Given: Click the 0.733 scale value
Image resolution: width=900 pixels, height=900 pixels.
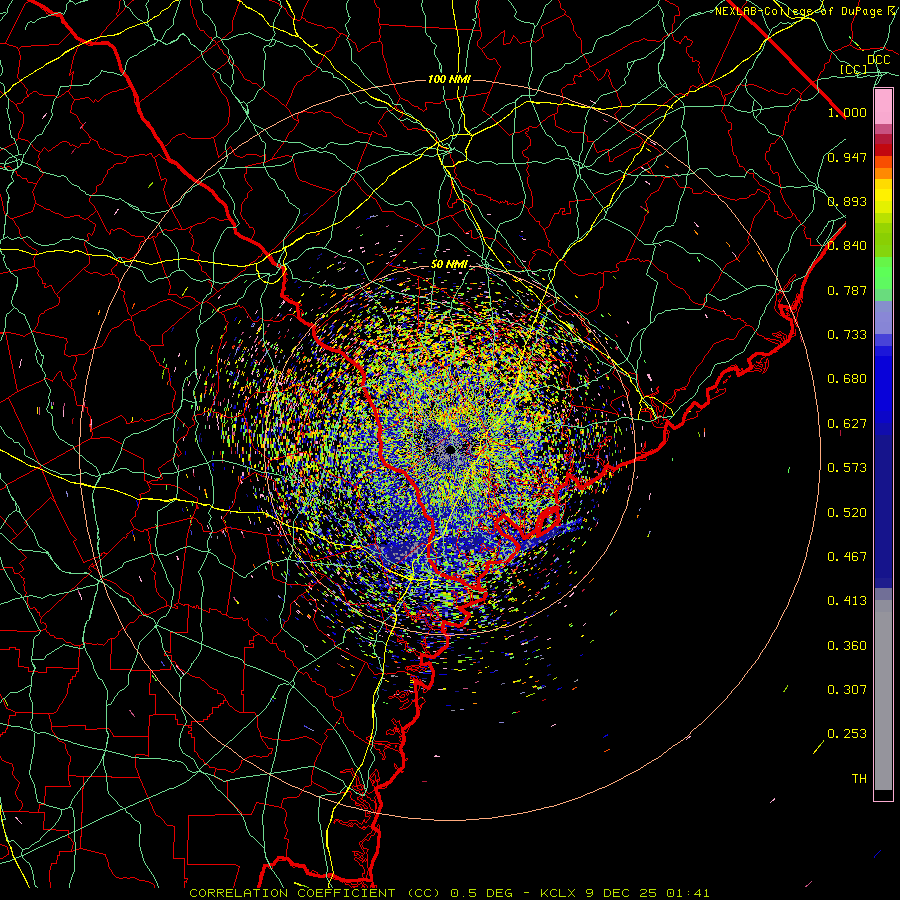Looking at the screenshot, I should pos(847,335).
